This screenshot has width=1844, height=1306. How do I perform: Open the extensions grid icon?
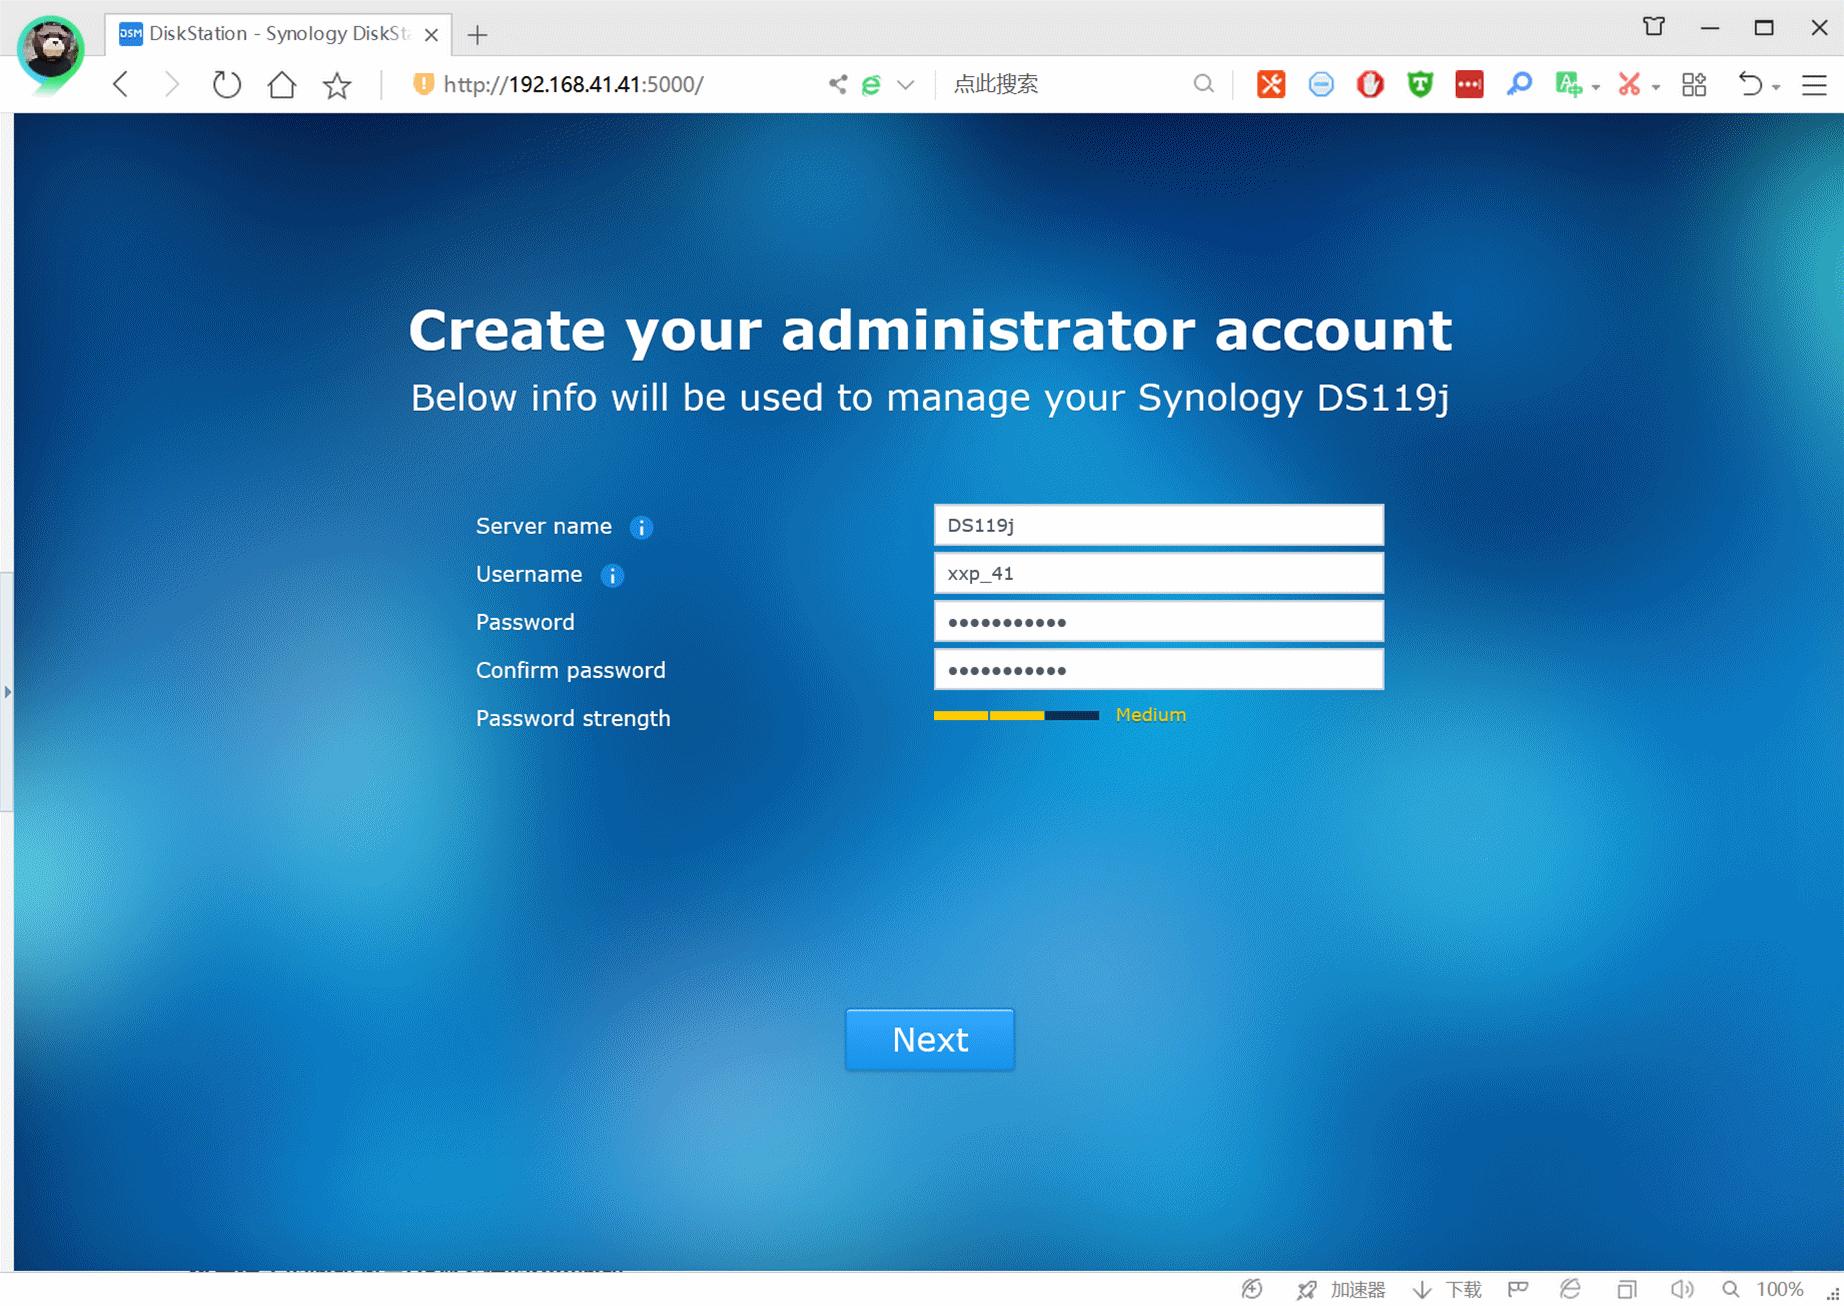1694,84
